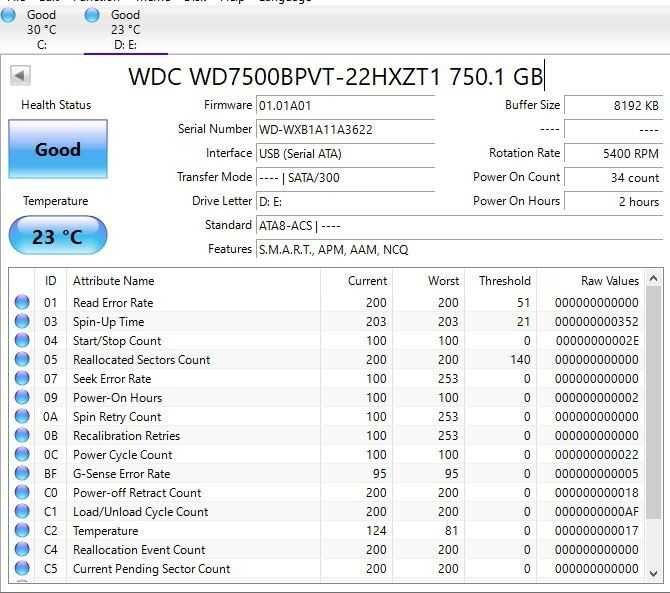This screenshot has height=593, width=670.
Task: Select the Reallocation Event Count attribute name
Action: click(139, 550)
